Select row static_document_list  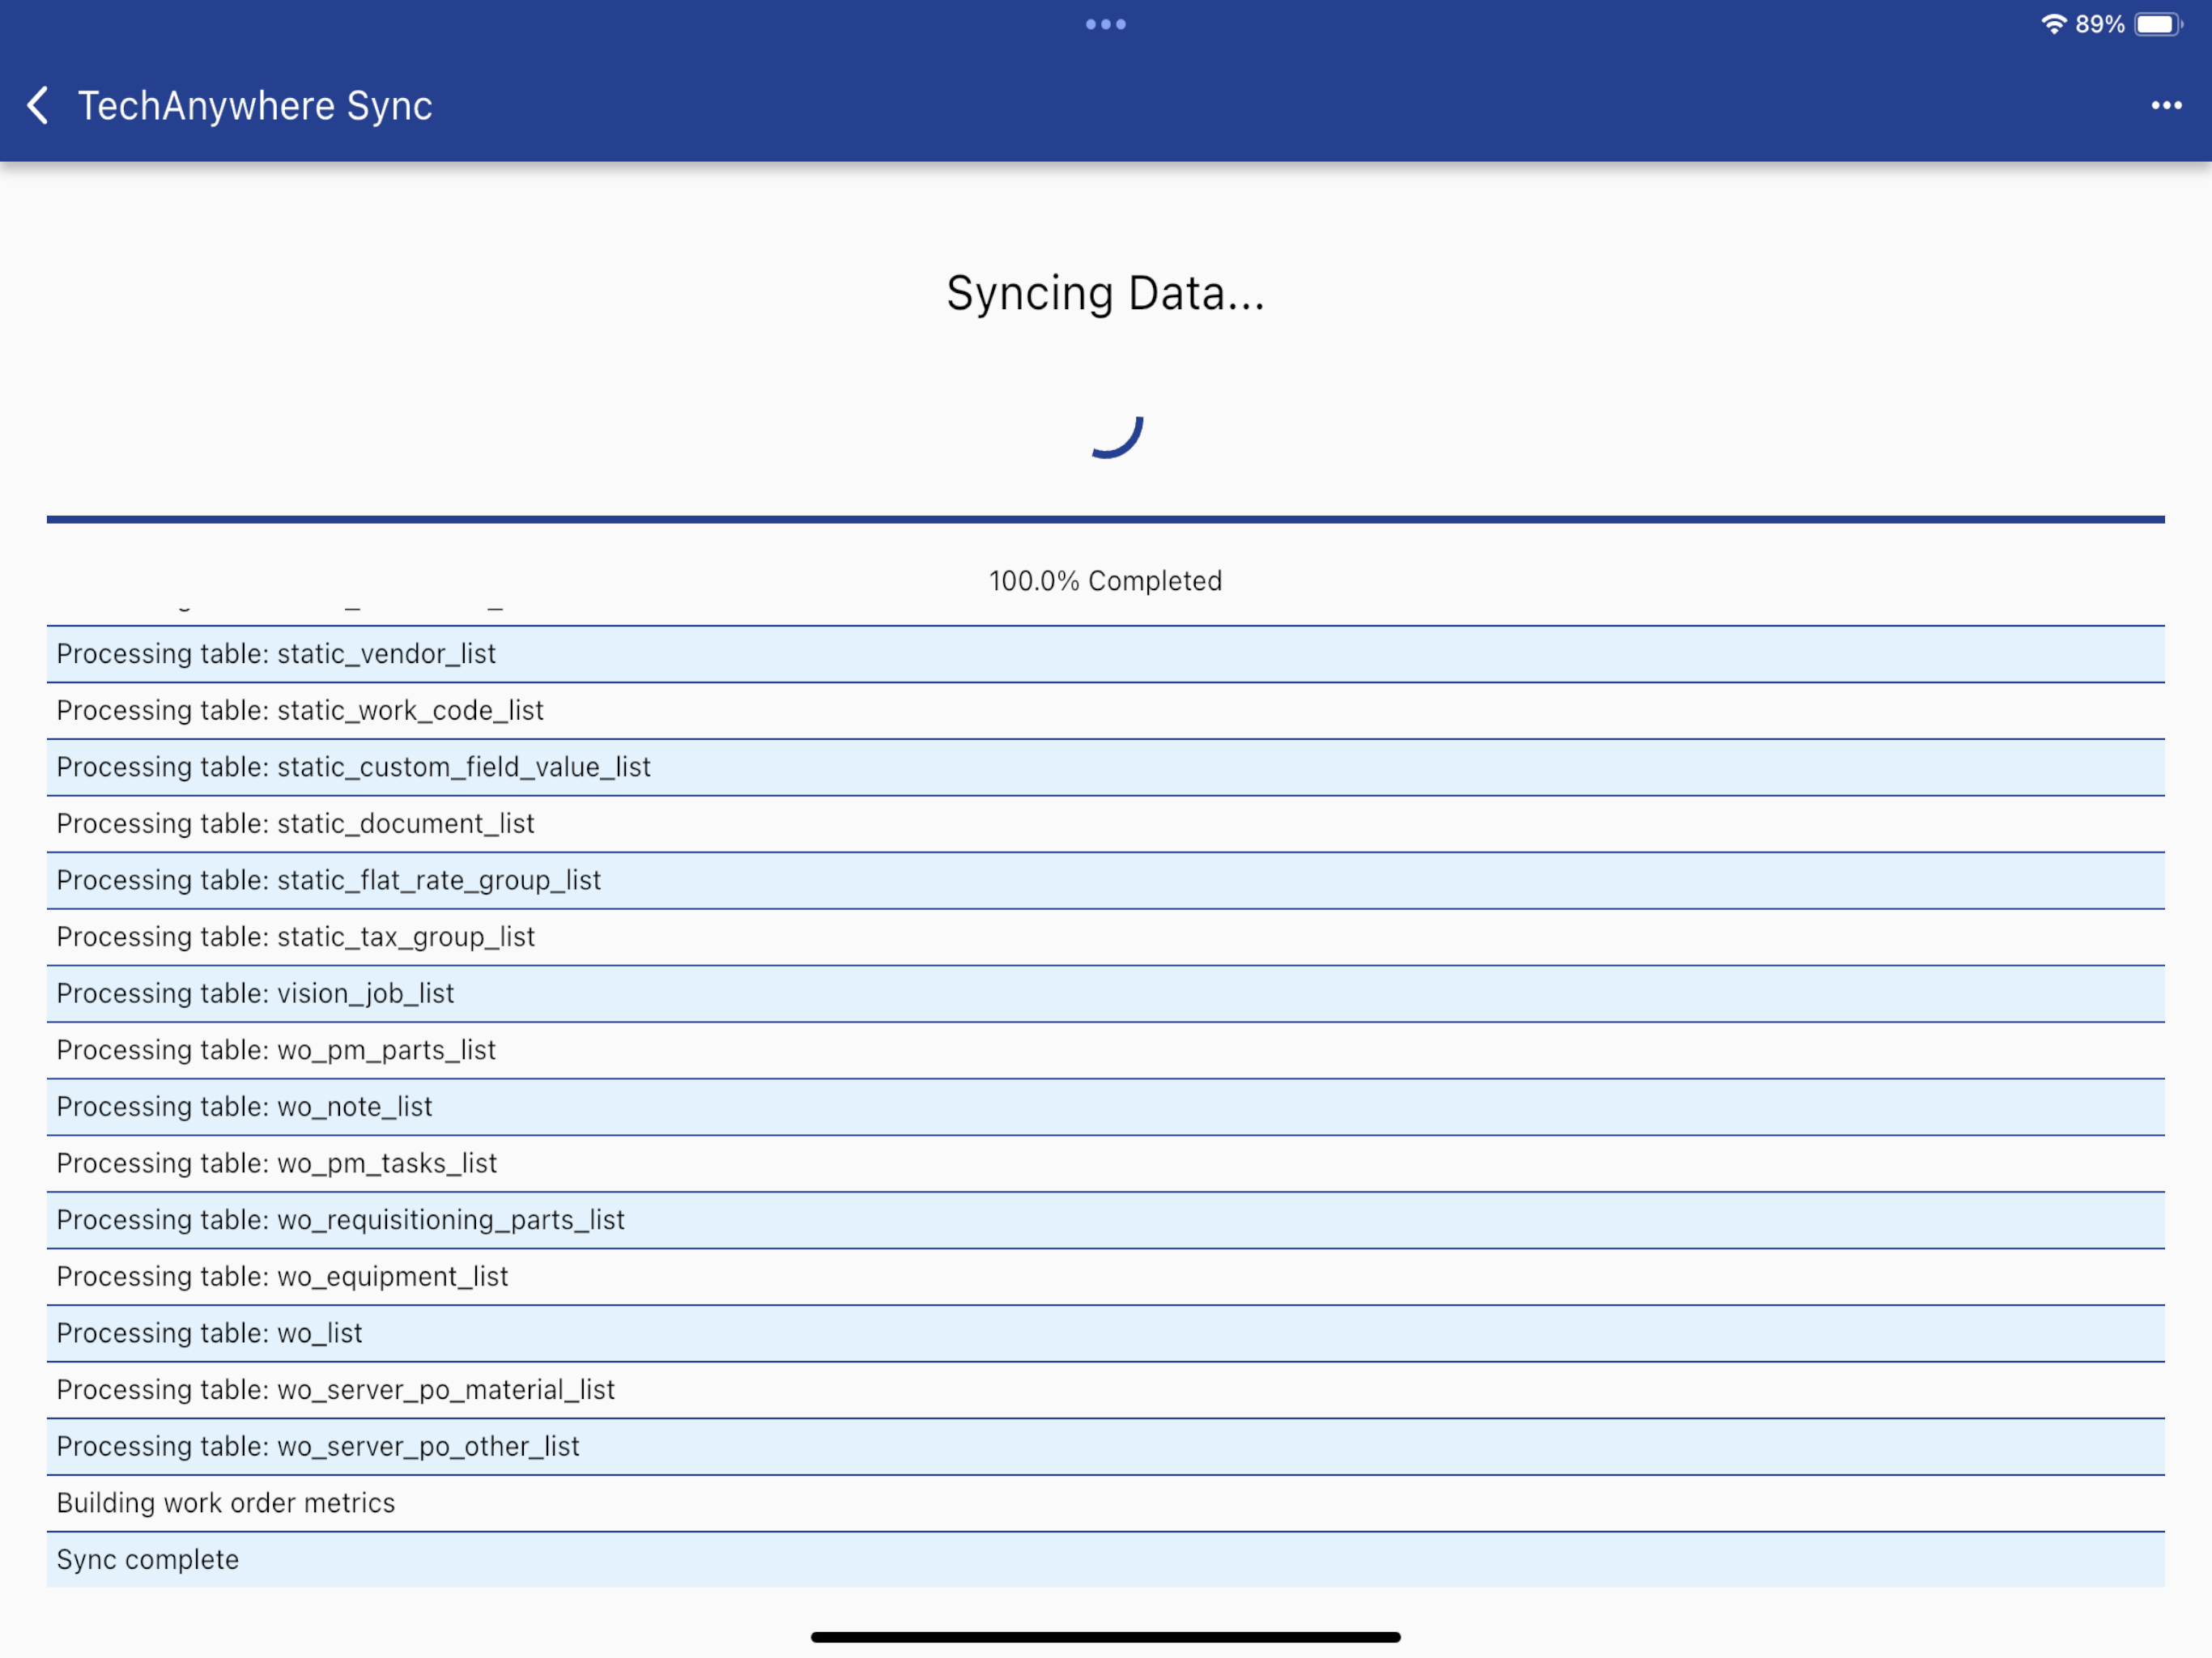(1106, 824)
